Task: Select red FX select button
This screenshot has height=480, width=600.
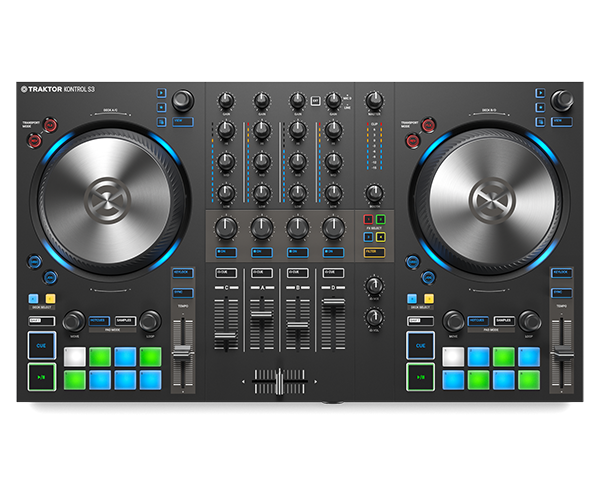Action: tap(368, 220)
